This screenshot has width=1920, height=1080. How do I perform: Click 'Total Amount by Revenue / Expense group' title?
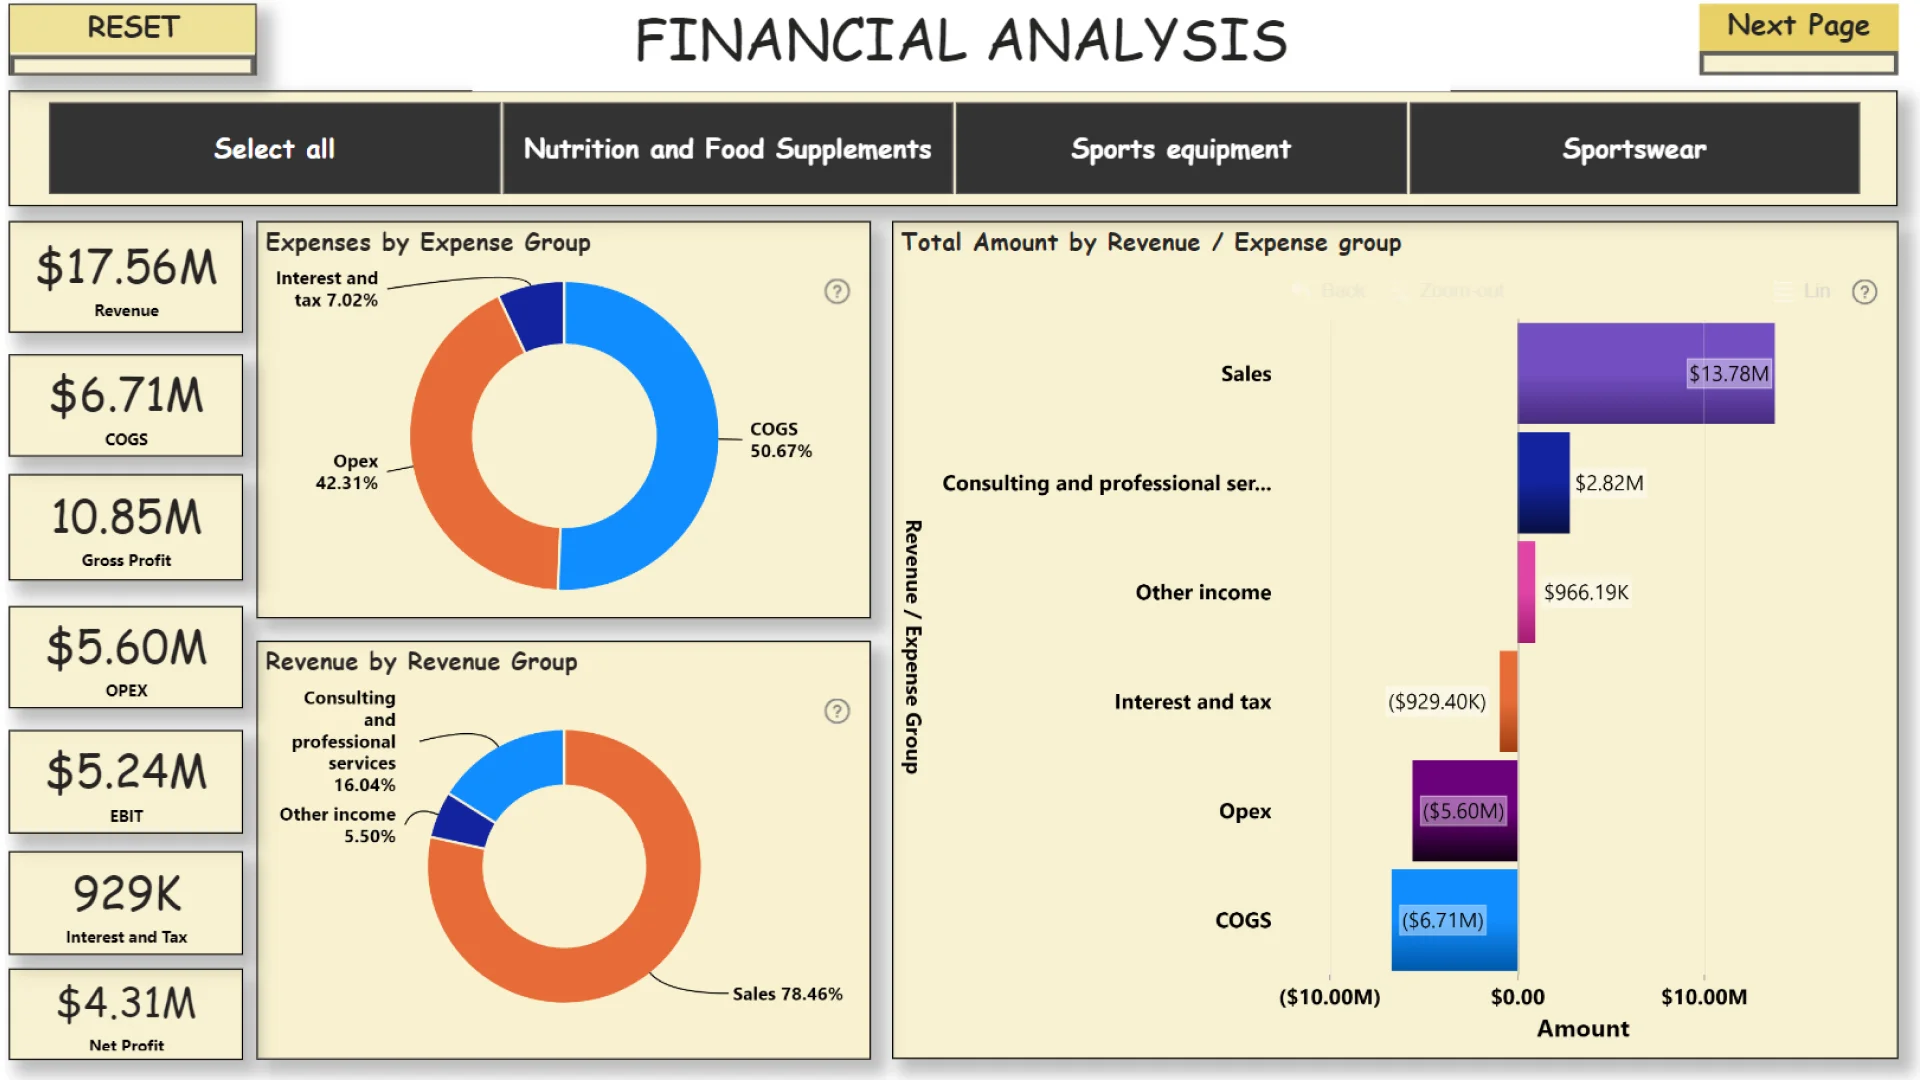click(1151, 242)
